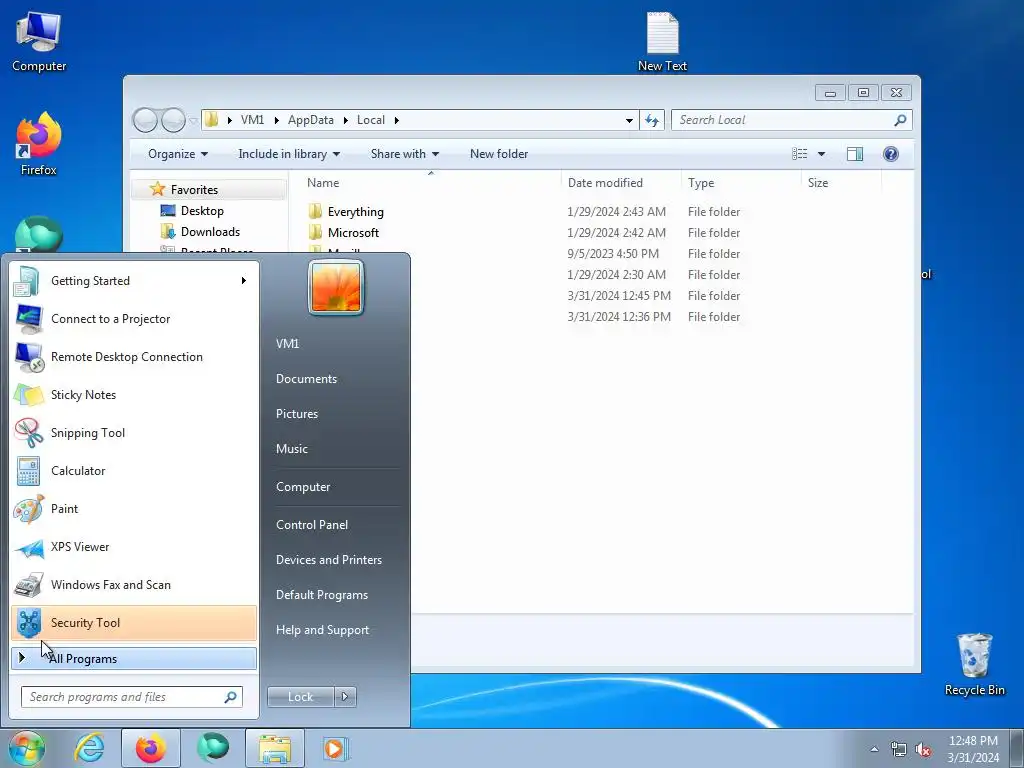This screenshot has width=1024, height=768.
Task: Select Desktop in Favorites pane
Action: coord(192,211)
